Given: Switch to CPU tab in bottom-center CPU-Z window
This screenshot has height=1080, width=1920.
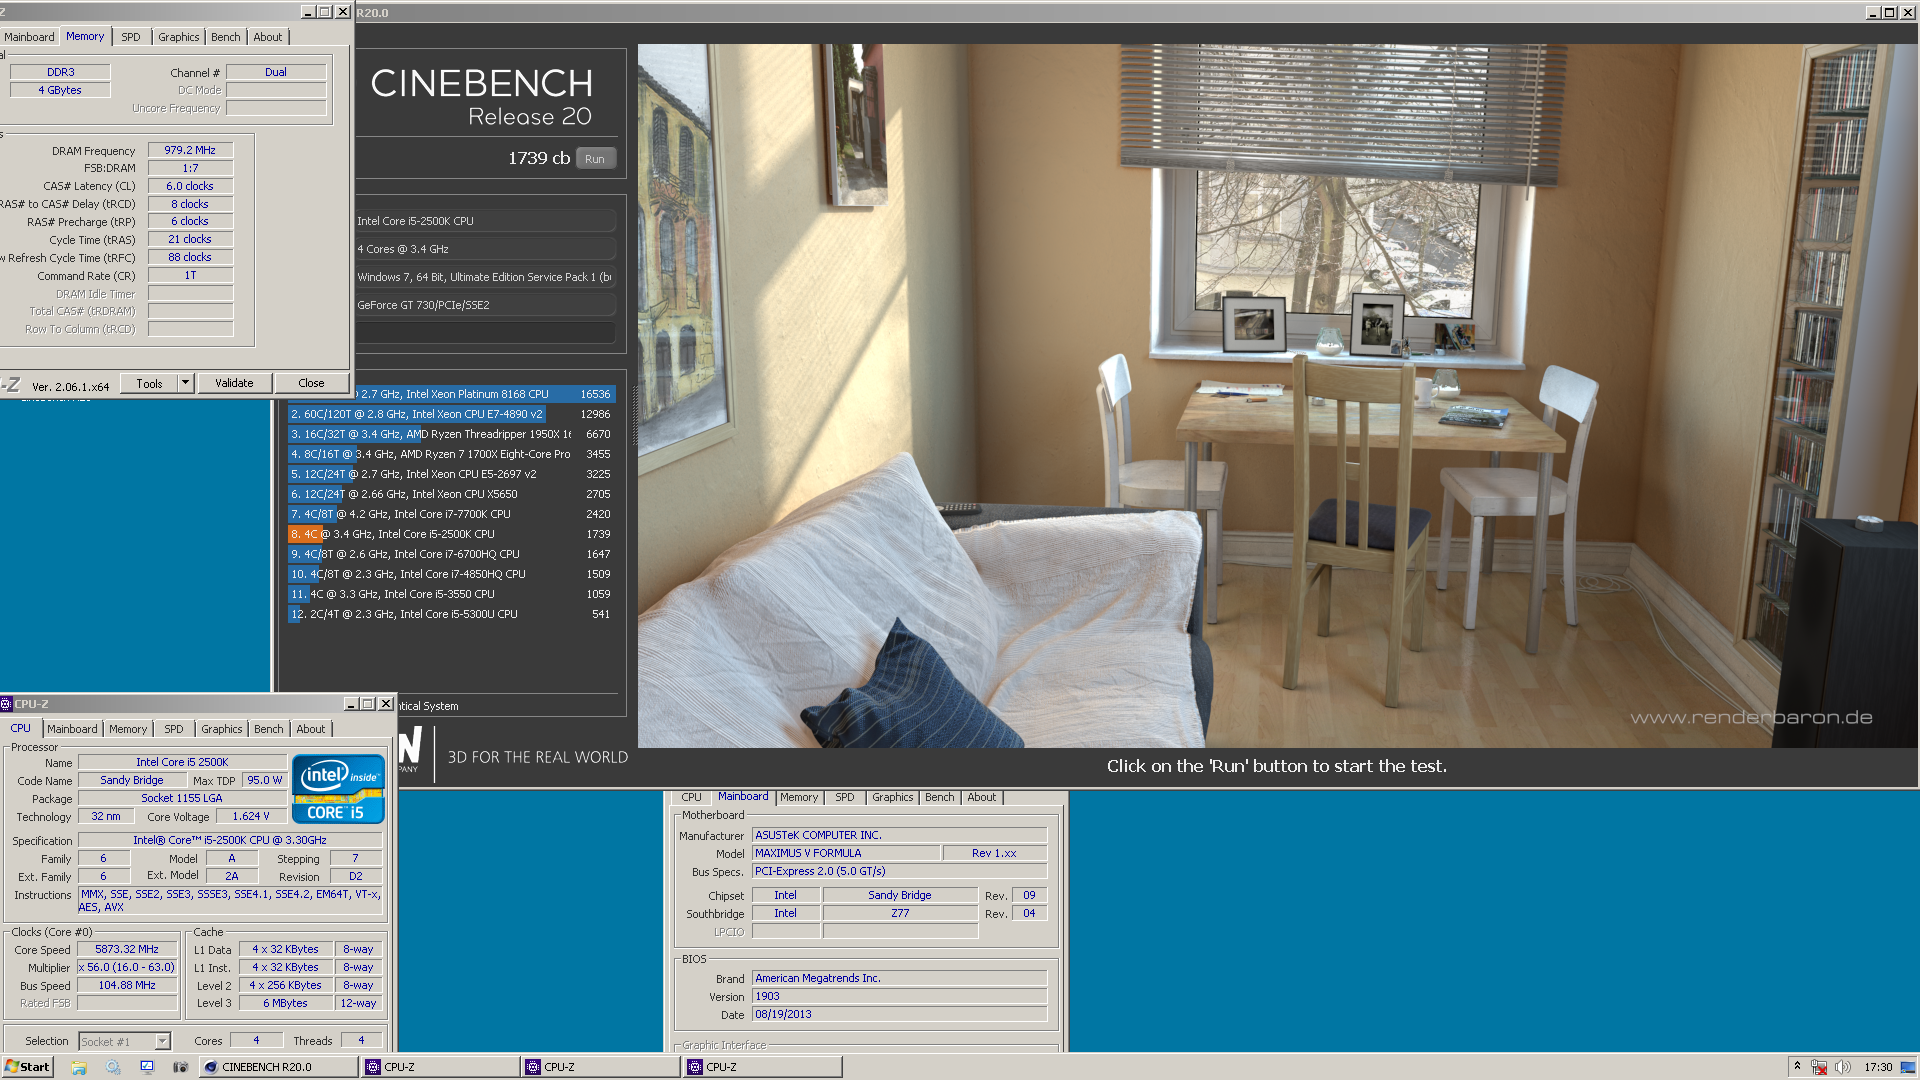Looking at the screenshot, I should (x=691, y=797).
